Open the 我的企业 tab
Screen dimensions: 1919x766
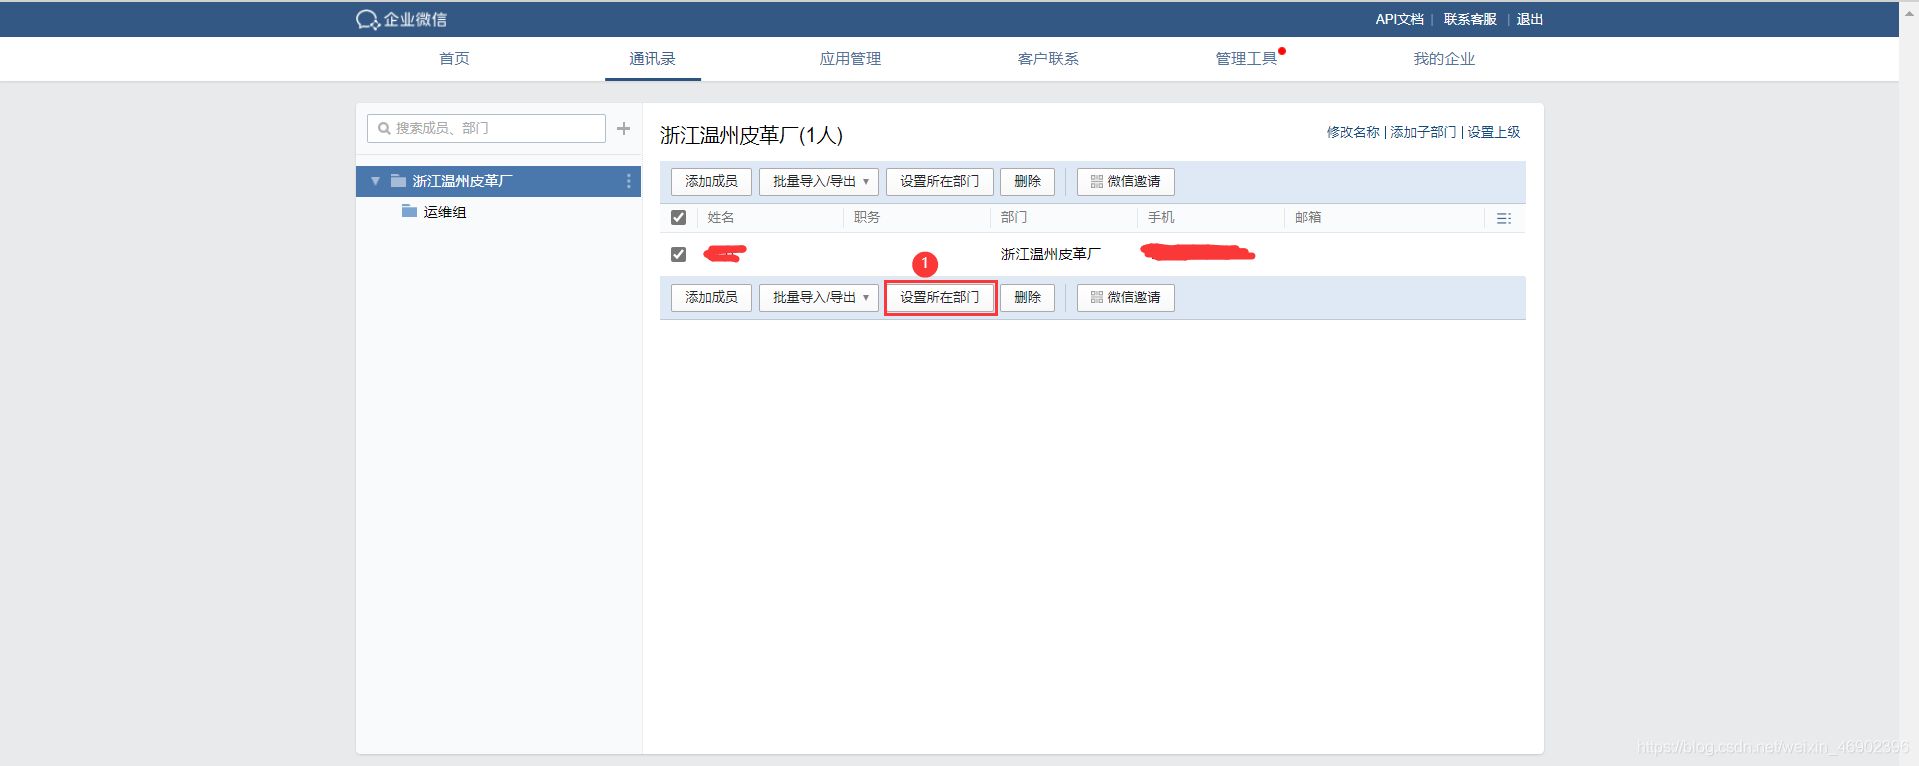pos(1444,59)
